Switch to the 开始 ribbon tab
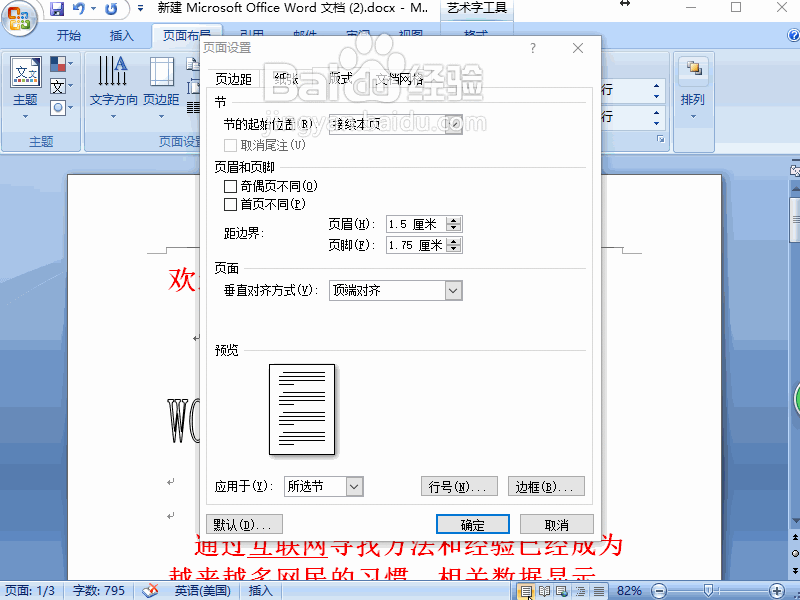This screenshot has width=800, height=600. 69,35
